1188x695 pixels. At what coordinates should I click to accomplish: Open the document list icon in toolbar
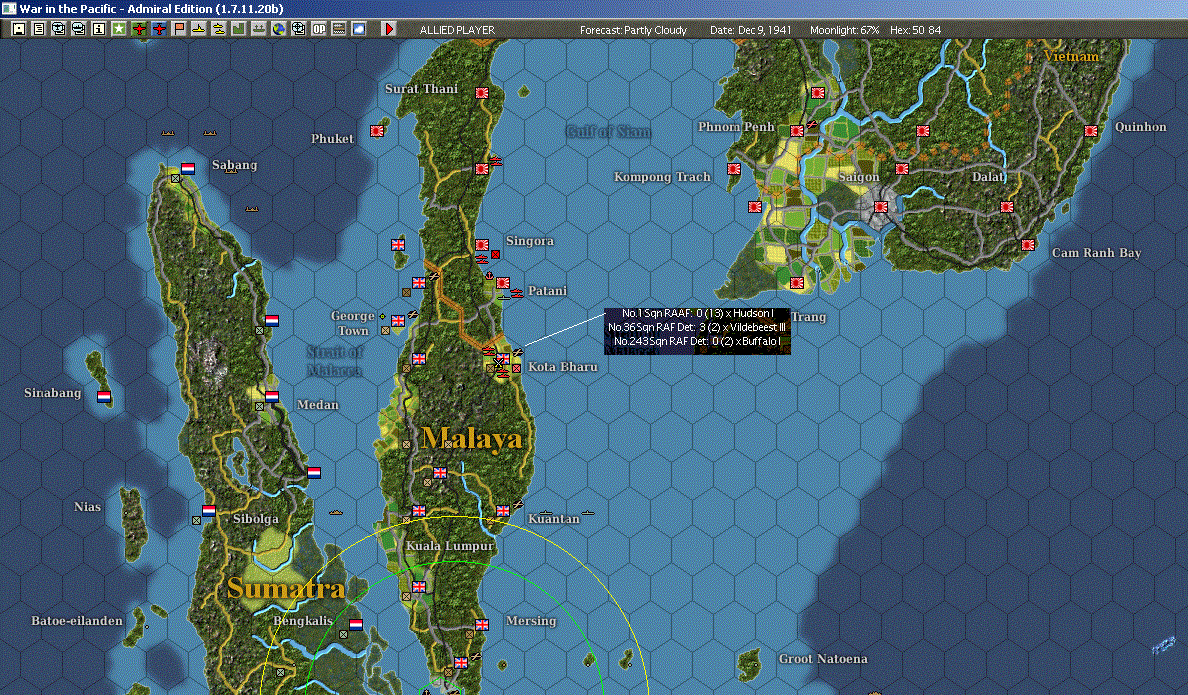pyautogui.click(x=39, y=29)
